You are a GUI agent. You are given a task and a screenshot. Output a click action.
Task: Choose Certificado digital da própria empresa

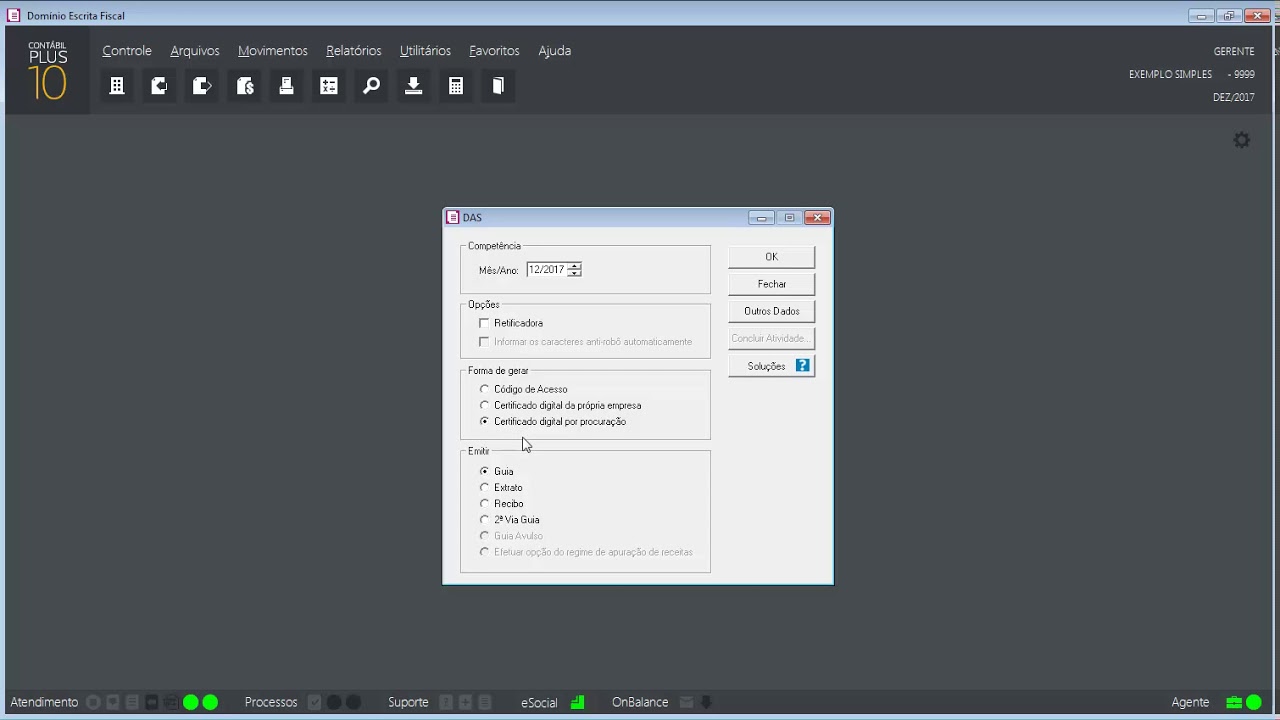[484, 405]
